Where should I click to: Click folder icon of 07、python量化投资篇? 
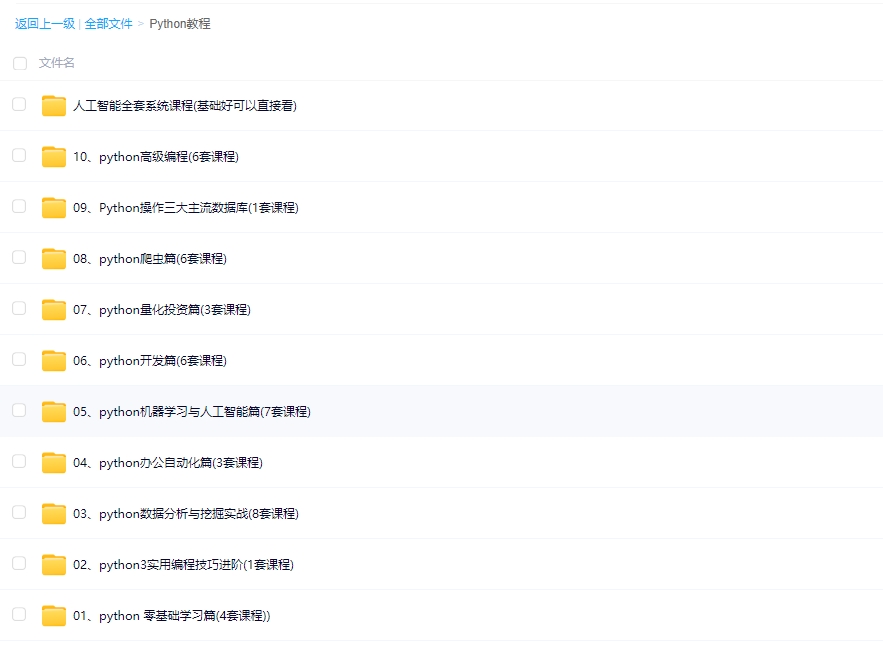(x=53, y=310)
